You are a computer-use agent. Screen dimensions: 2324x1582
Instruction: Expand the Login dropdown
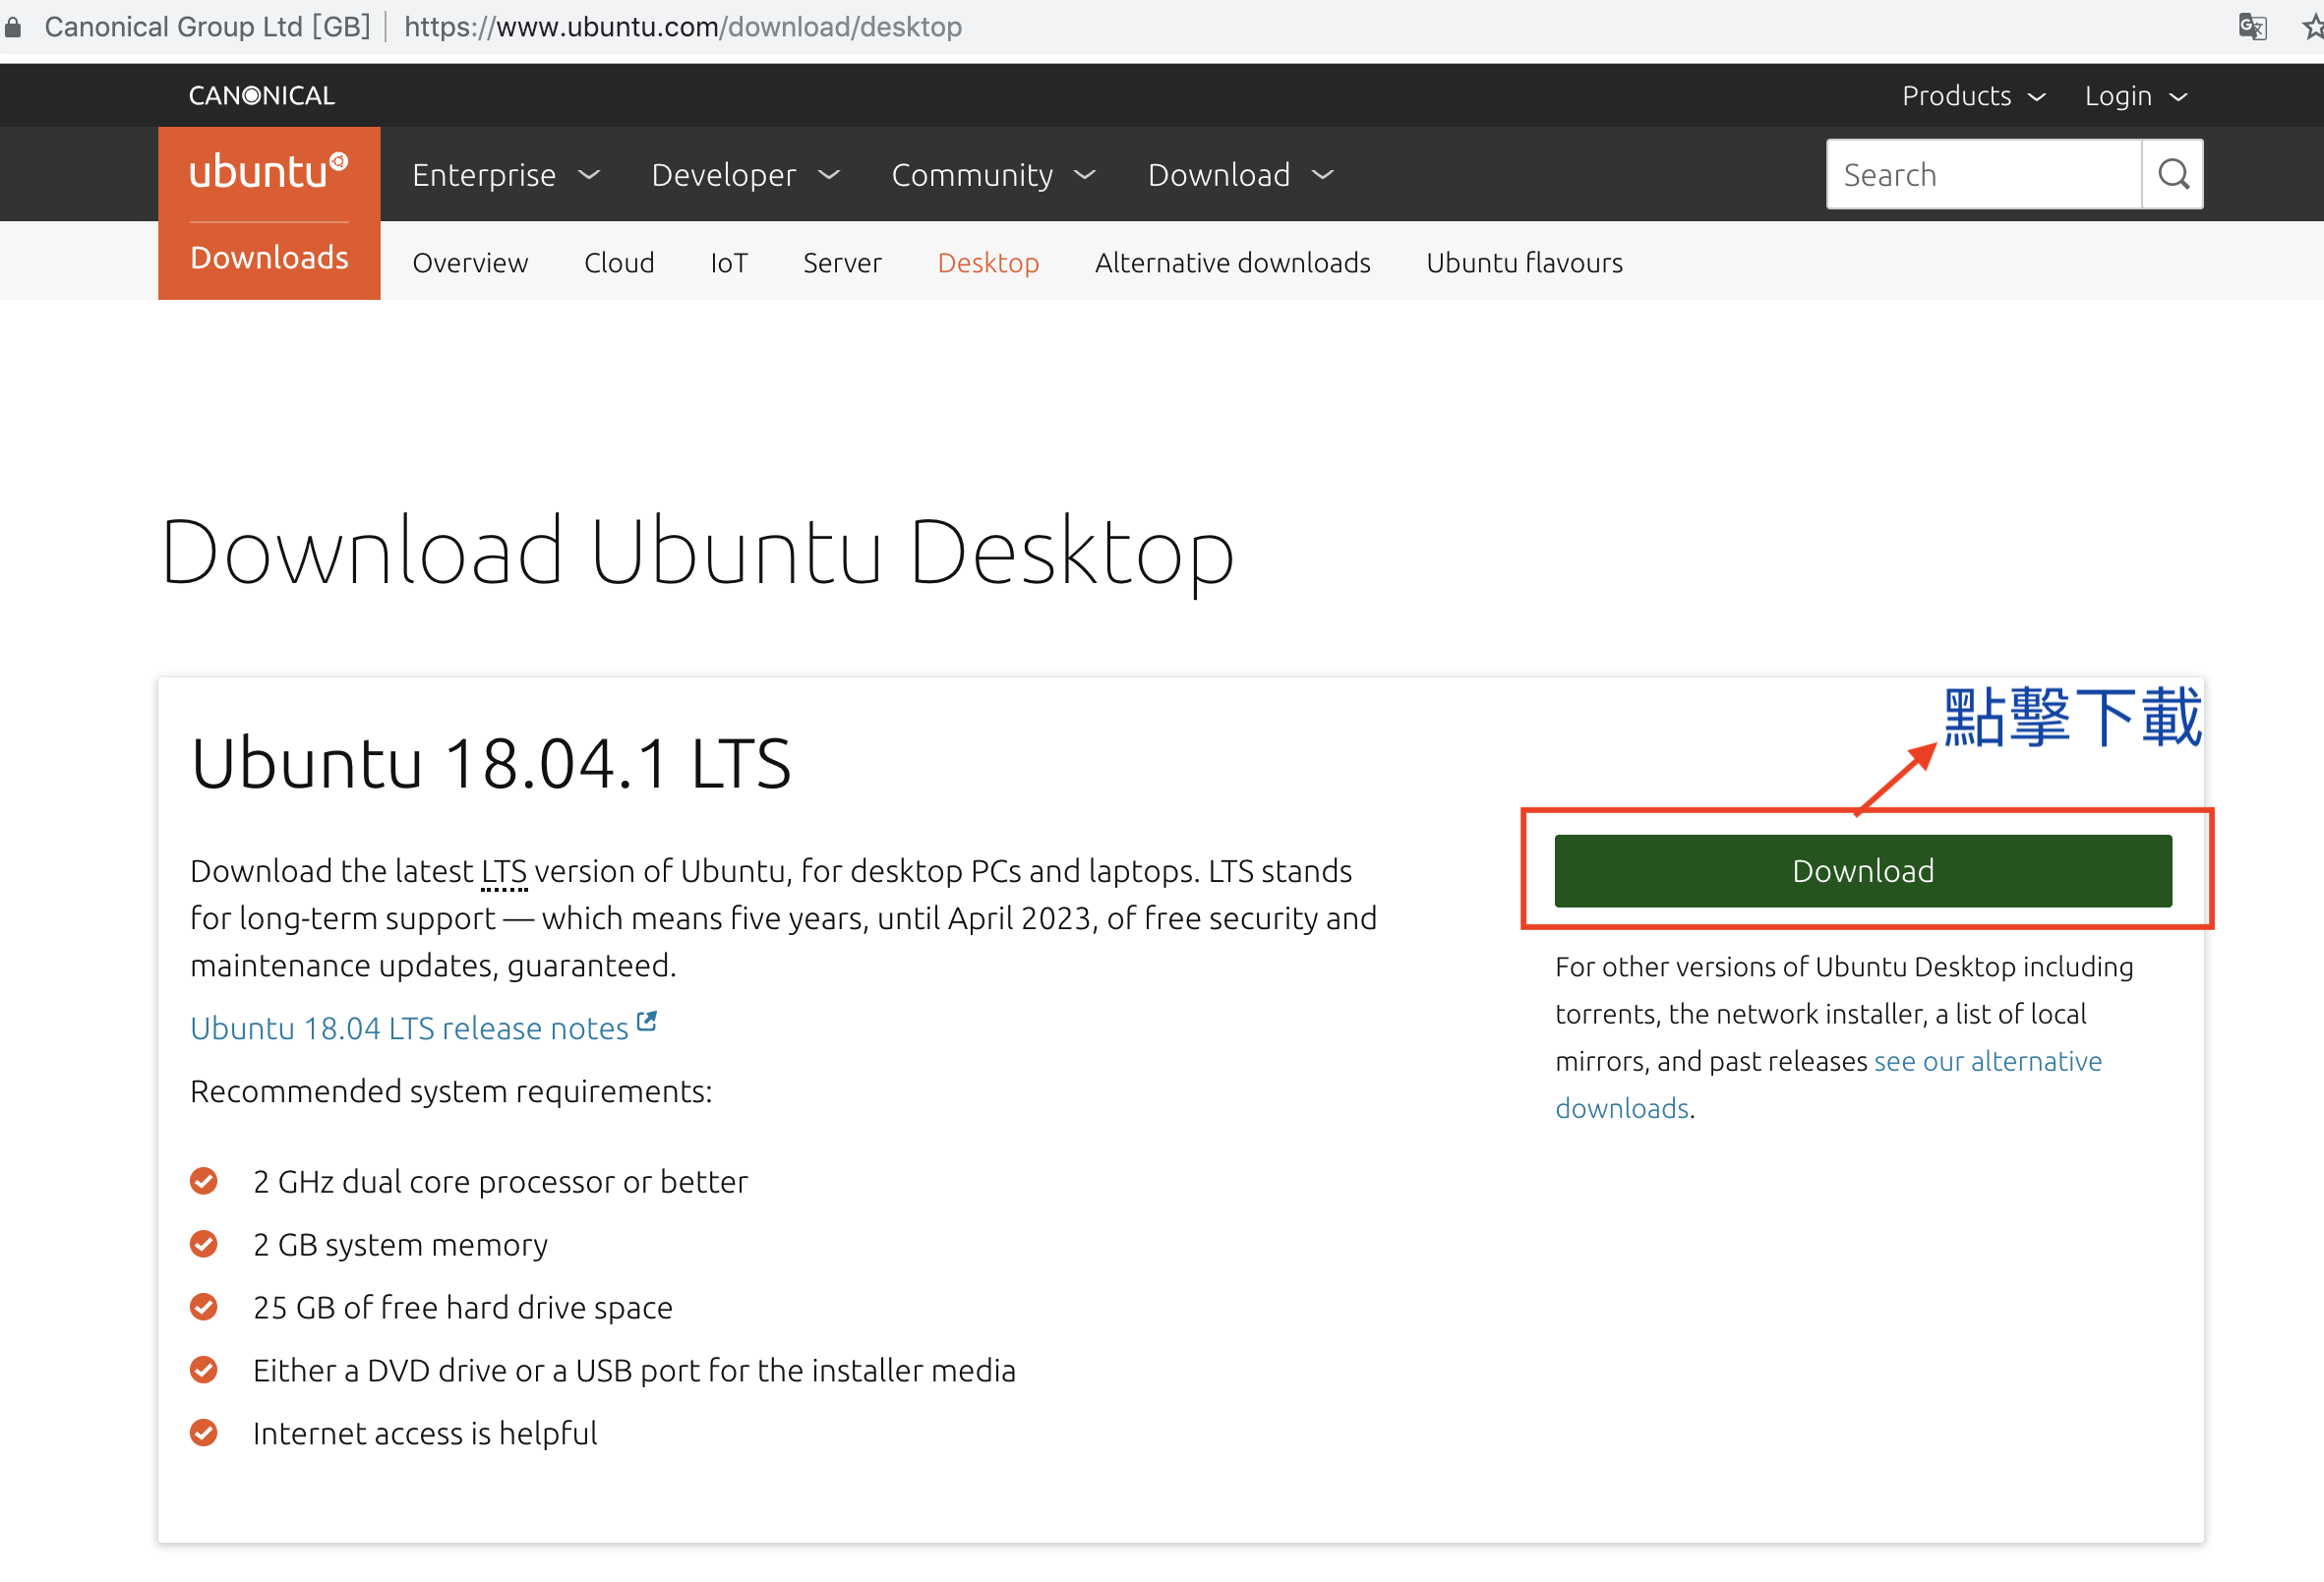point(2136,96)
